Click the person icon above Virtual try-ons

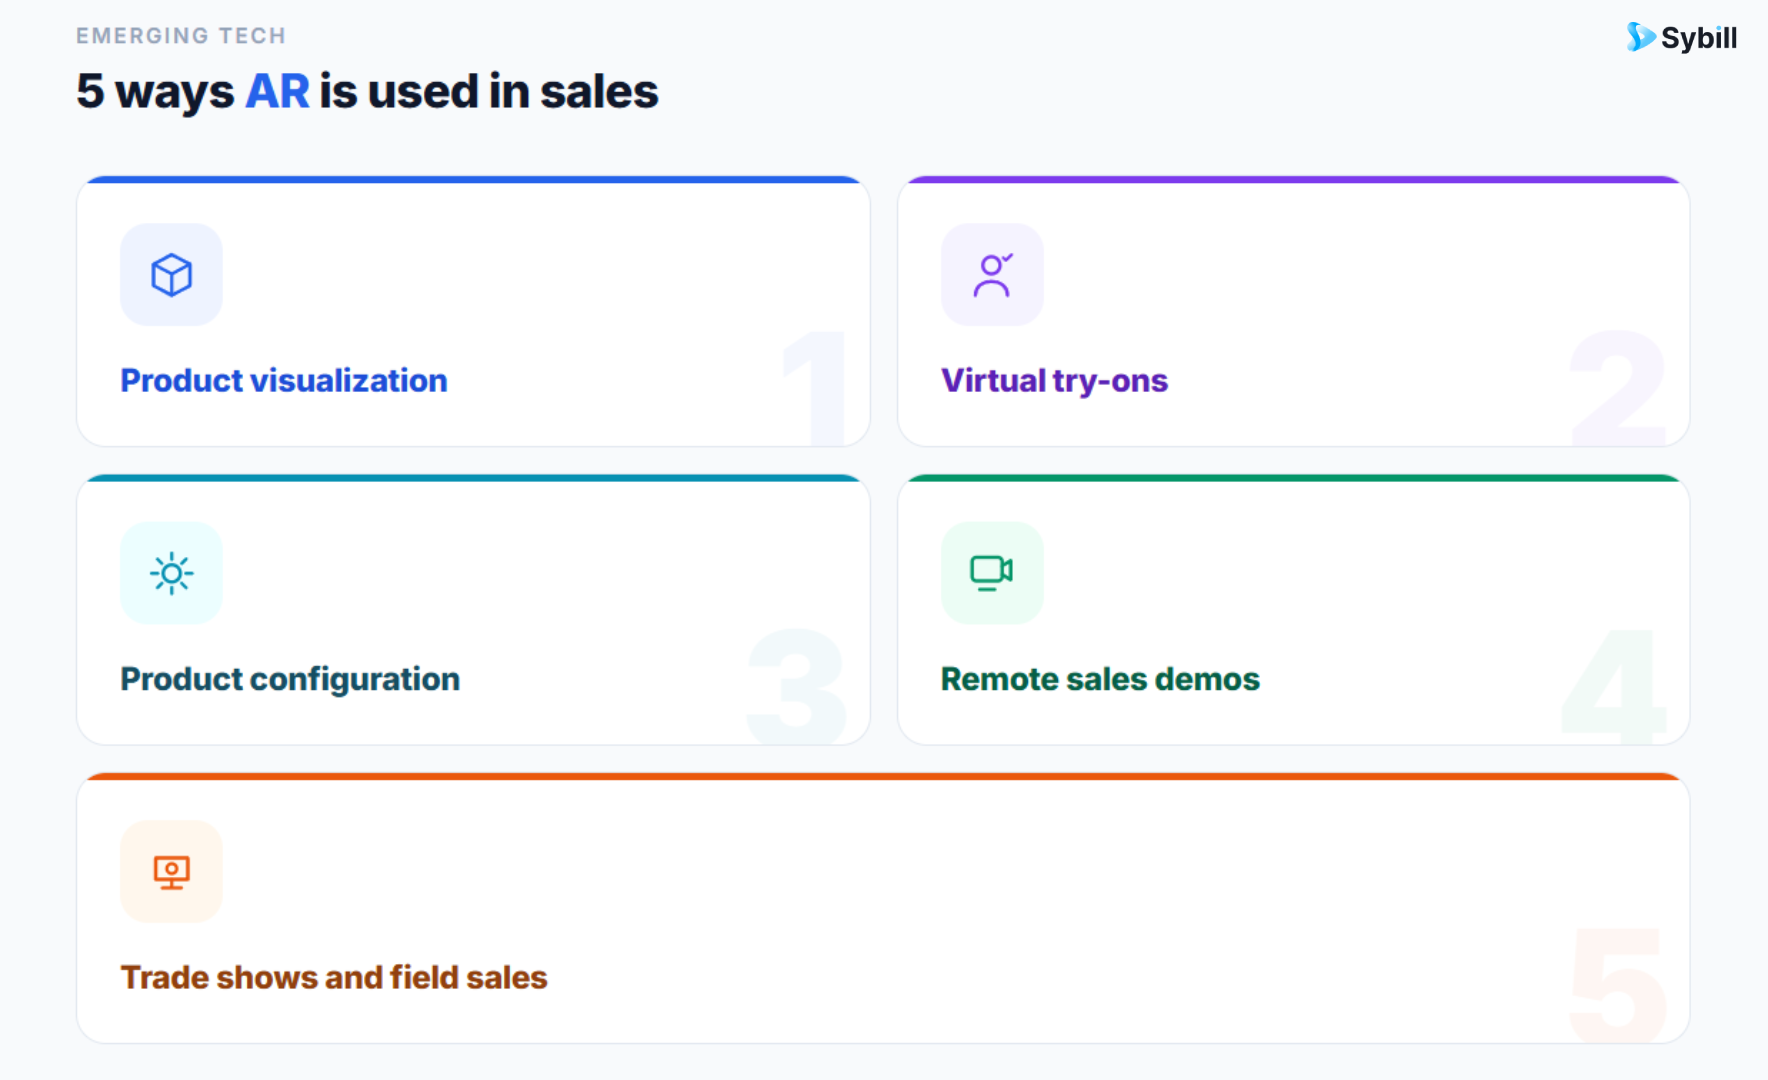(992, 275)
